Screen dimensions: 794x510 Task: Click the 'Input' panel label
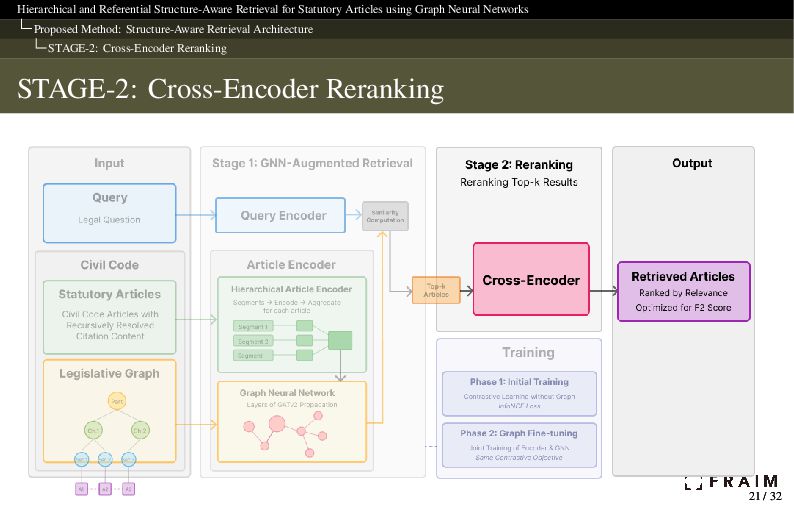(x=109, y=163)
